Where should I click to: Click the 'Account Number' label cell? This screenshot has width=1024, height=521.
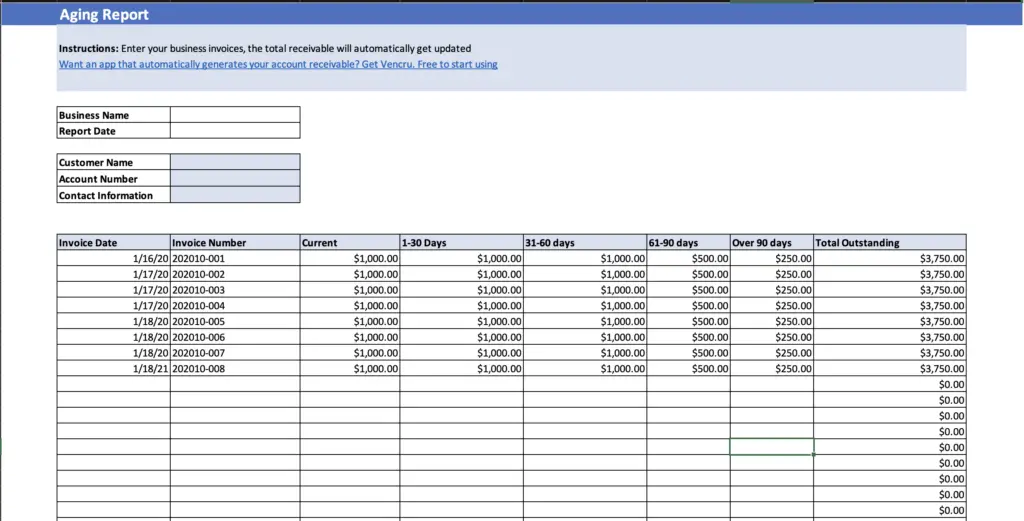114,178
